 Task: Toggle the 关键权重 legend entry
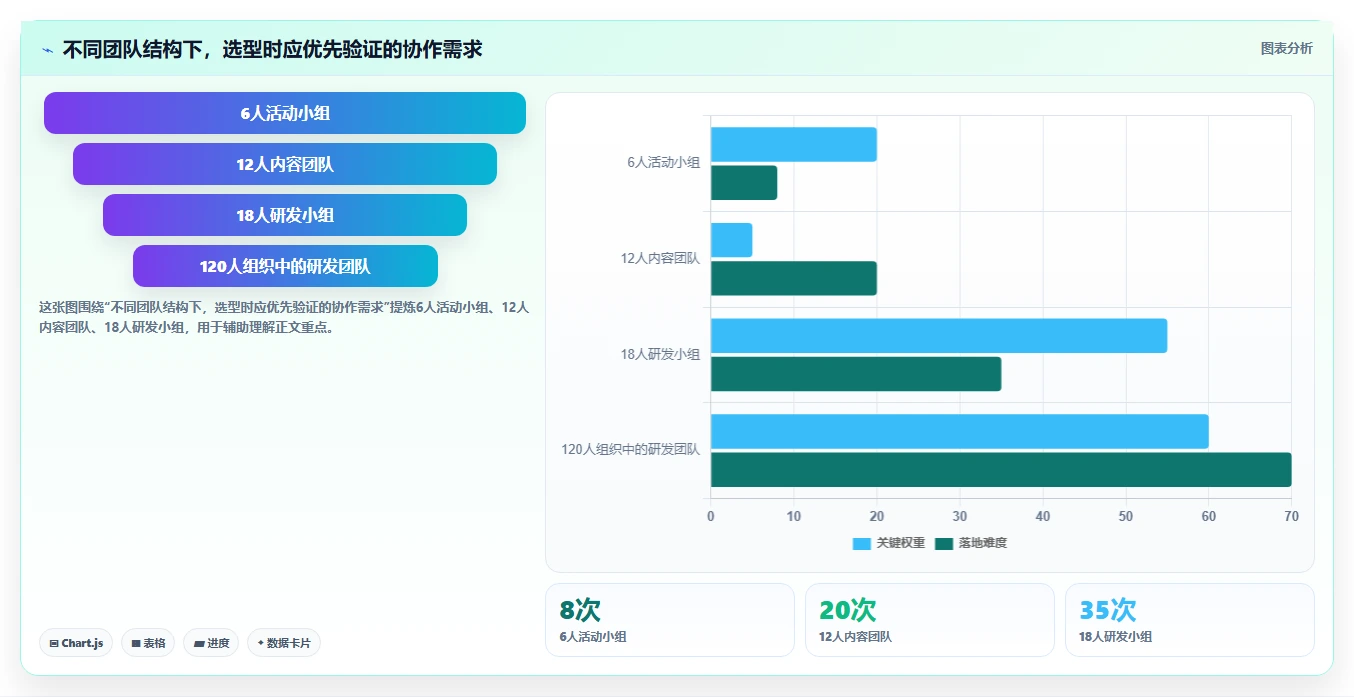pos(888,543)
